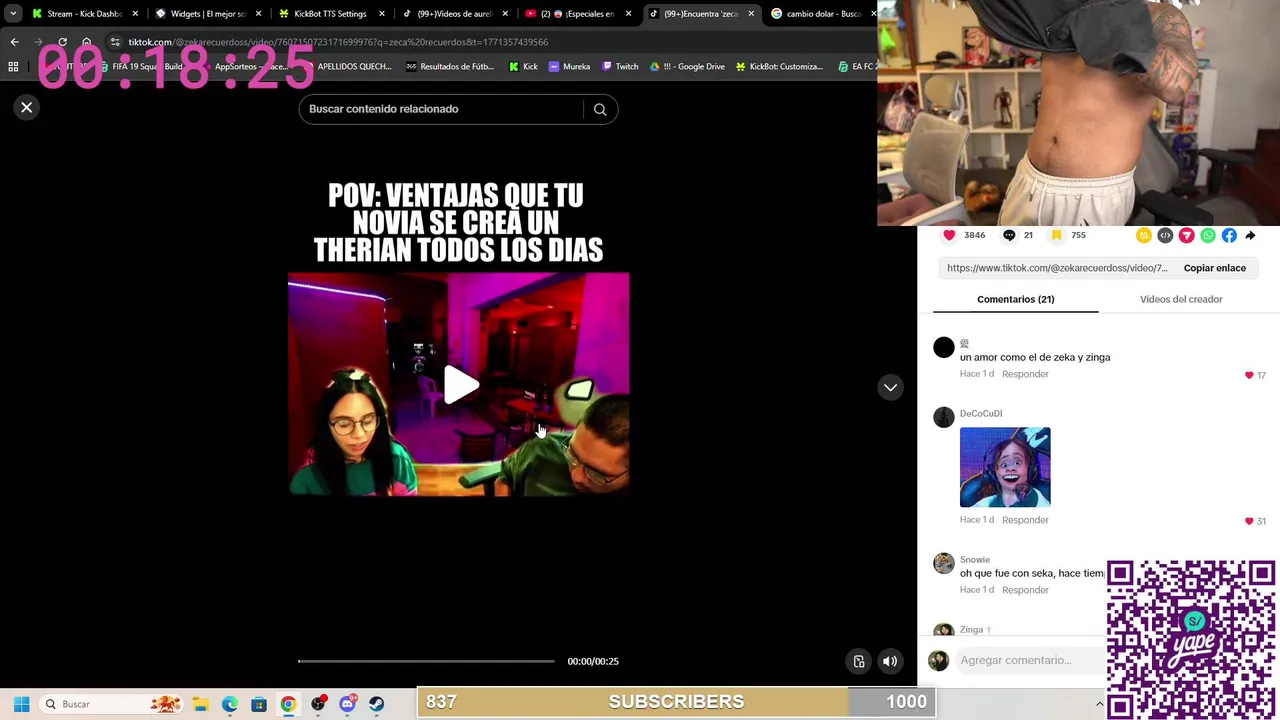Switch to Videos del creador tab
The width and height of the screenshot is (1280, 720).
pos(1181,299)
